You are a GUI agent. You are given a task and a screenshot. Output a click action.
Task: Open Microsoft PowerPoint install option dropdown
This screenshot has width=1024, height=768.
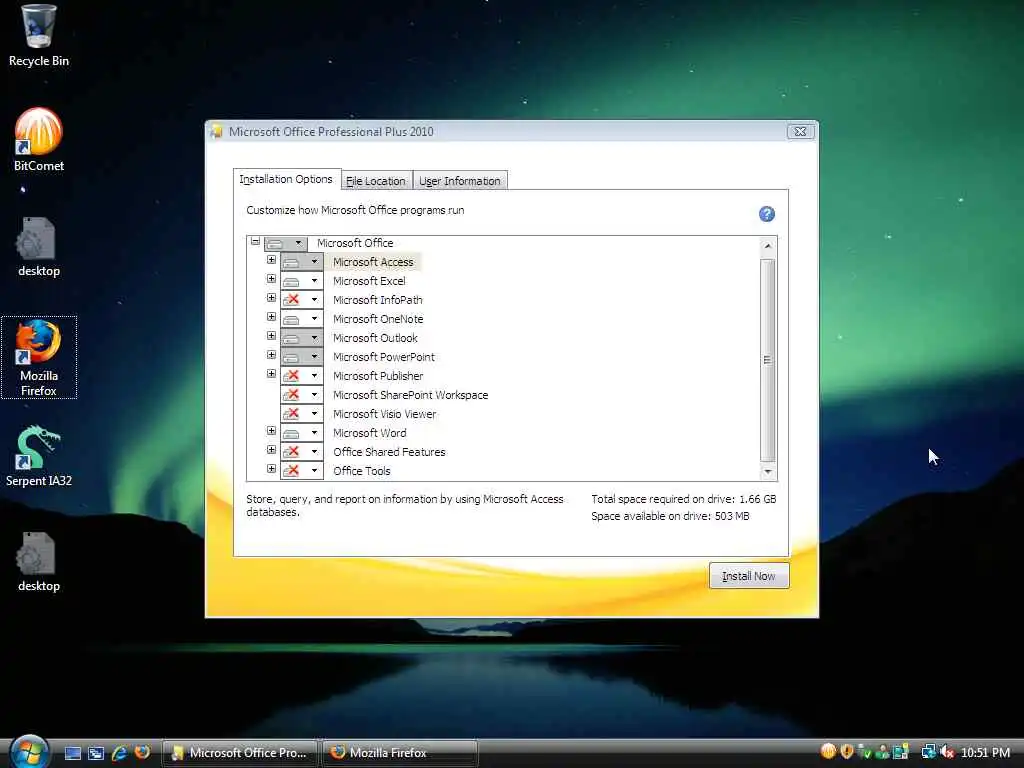tap(302, 357)
